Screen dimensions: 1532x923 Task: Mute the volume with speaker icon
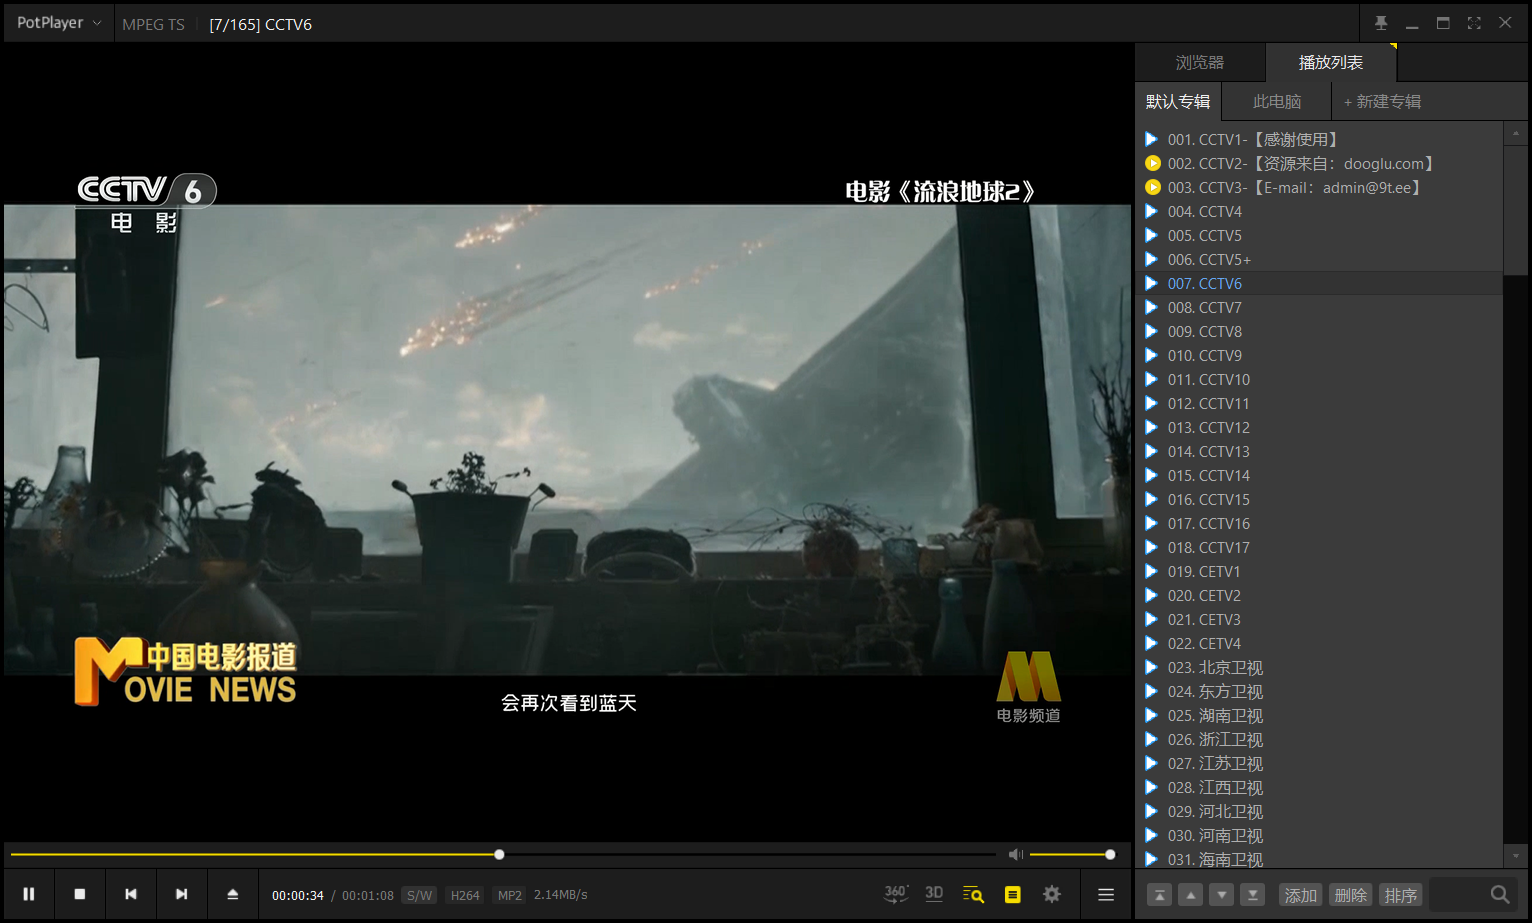(1016, 854)
